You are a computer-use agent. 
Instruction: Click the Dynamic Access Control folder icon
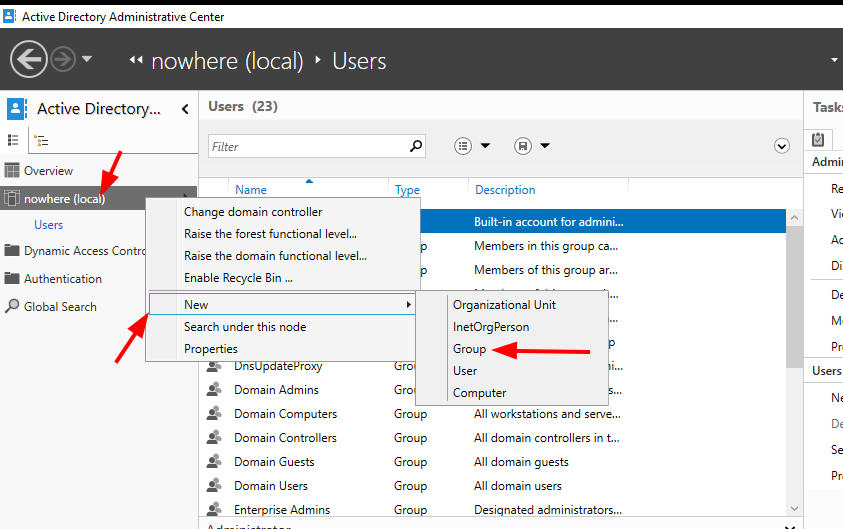pyautogui.click(x=12, y=250)
